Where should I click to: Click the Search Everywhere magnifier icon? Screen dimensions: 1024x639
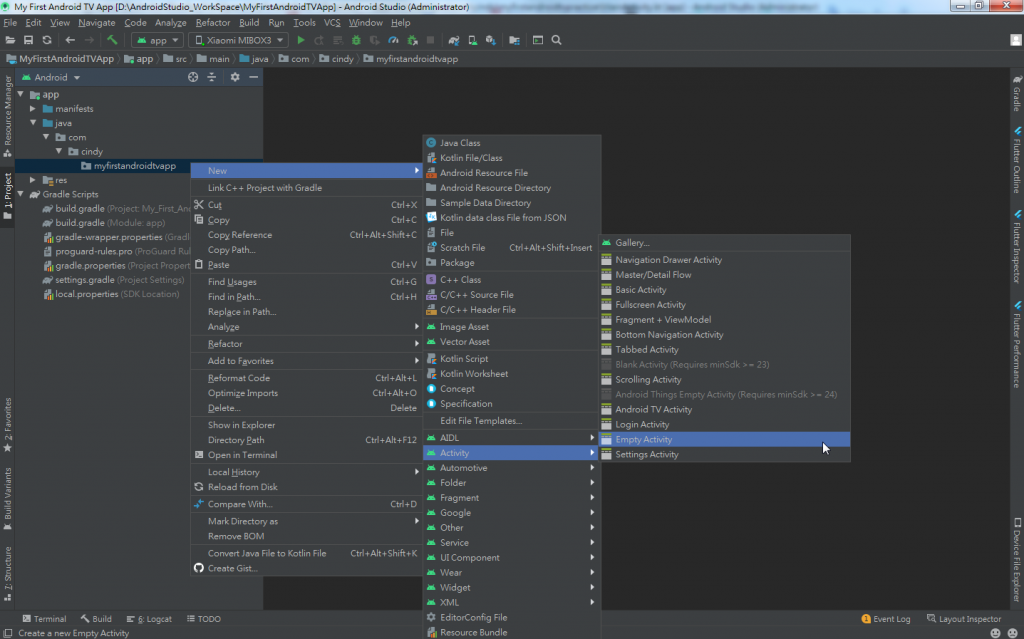pyautogui.click(x=556, y=40)
